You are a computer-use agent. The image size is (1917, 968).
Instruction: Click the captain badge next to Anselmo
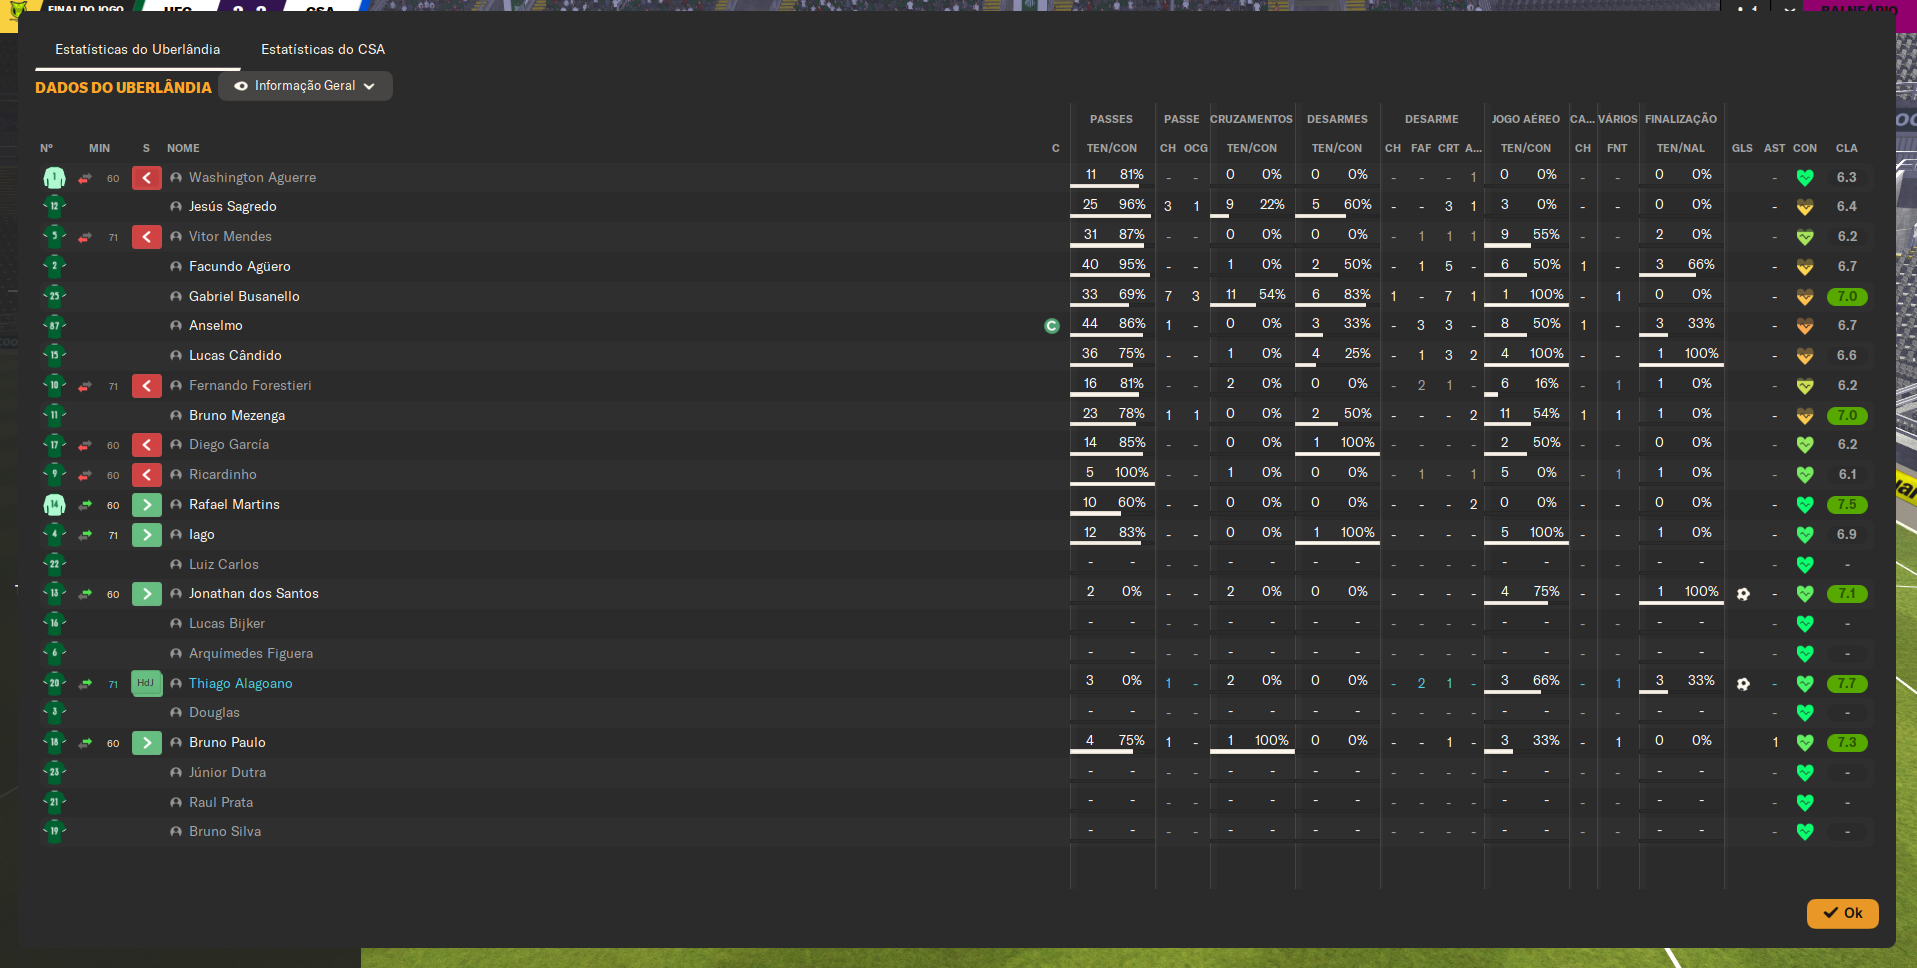pyautogui.click(x=1051, y=326)
